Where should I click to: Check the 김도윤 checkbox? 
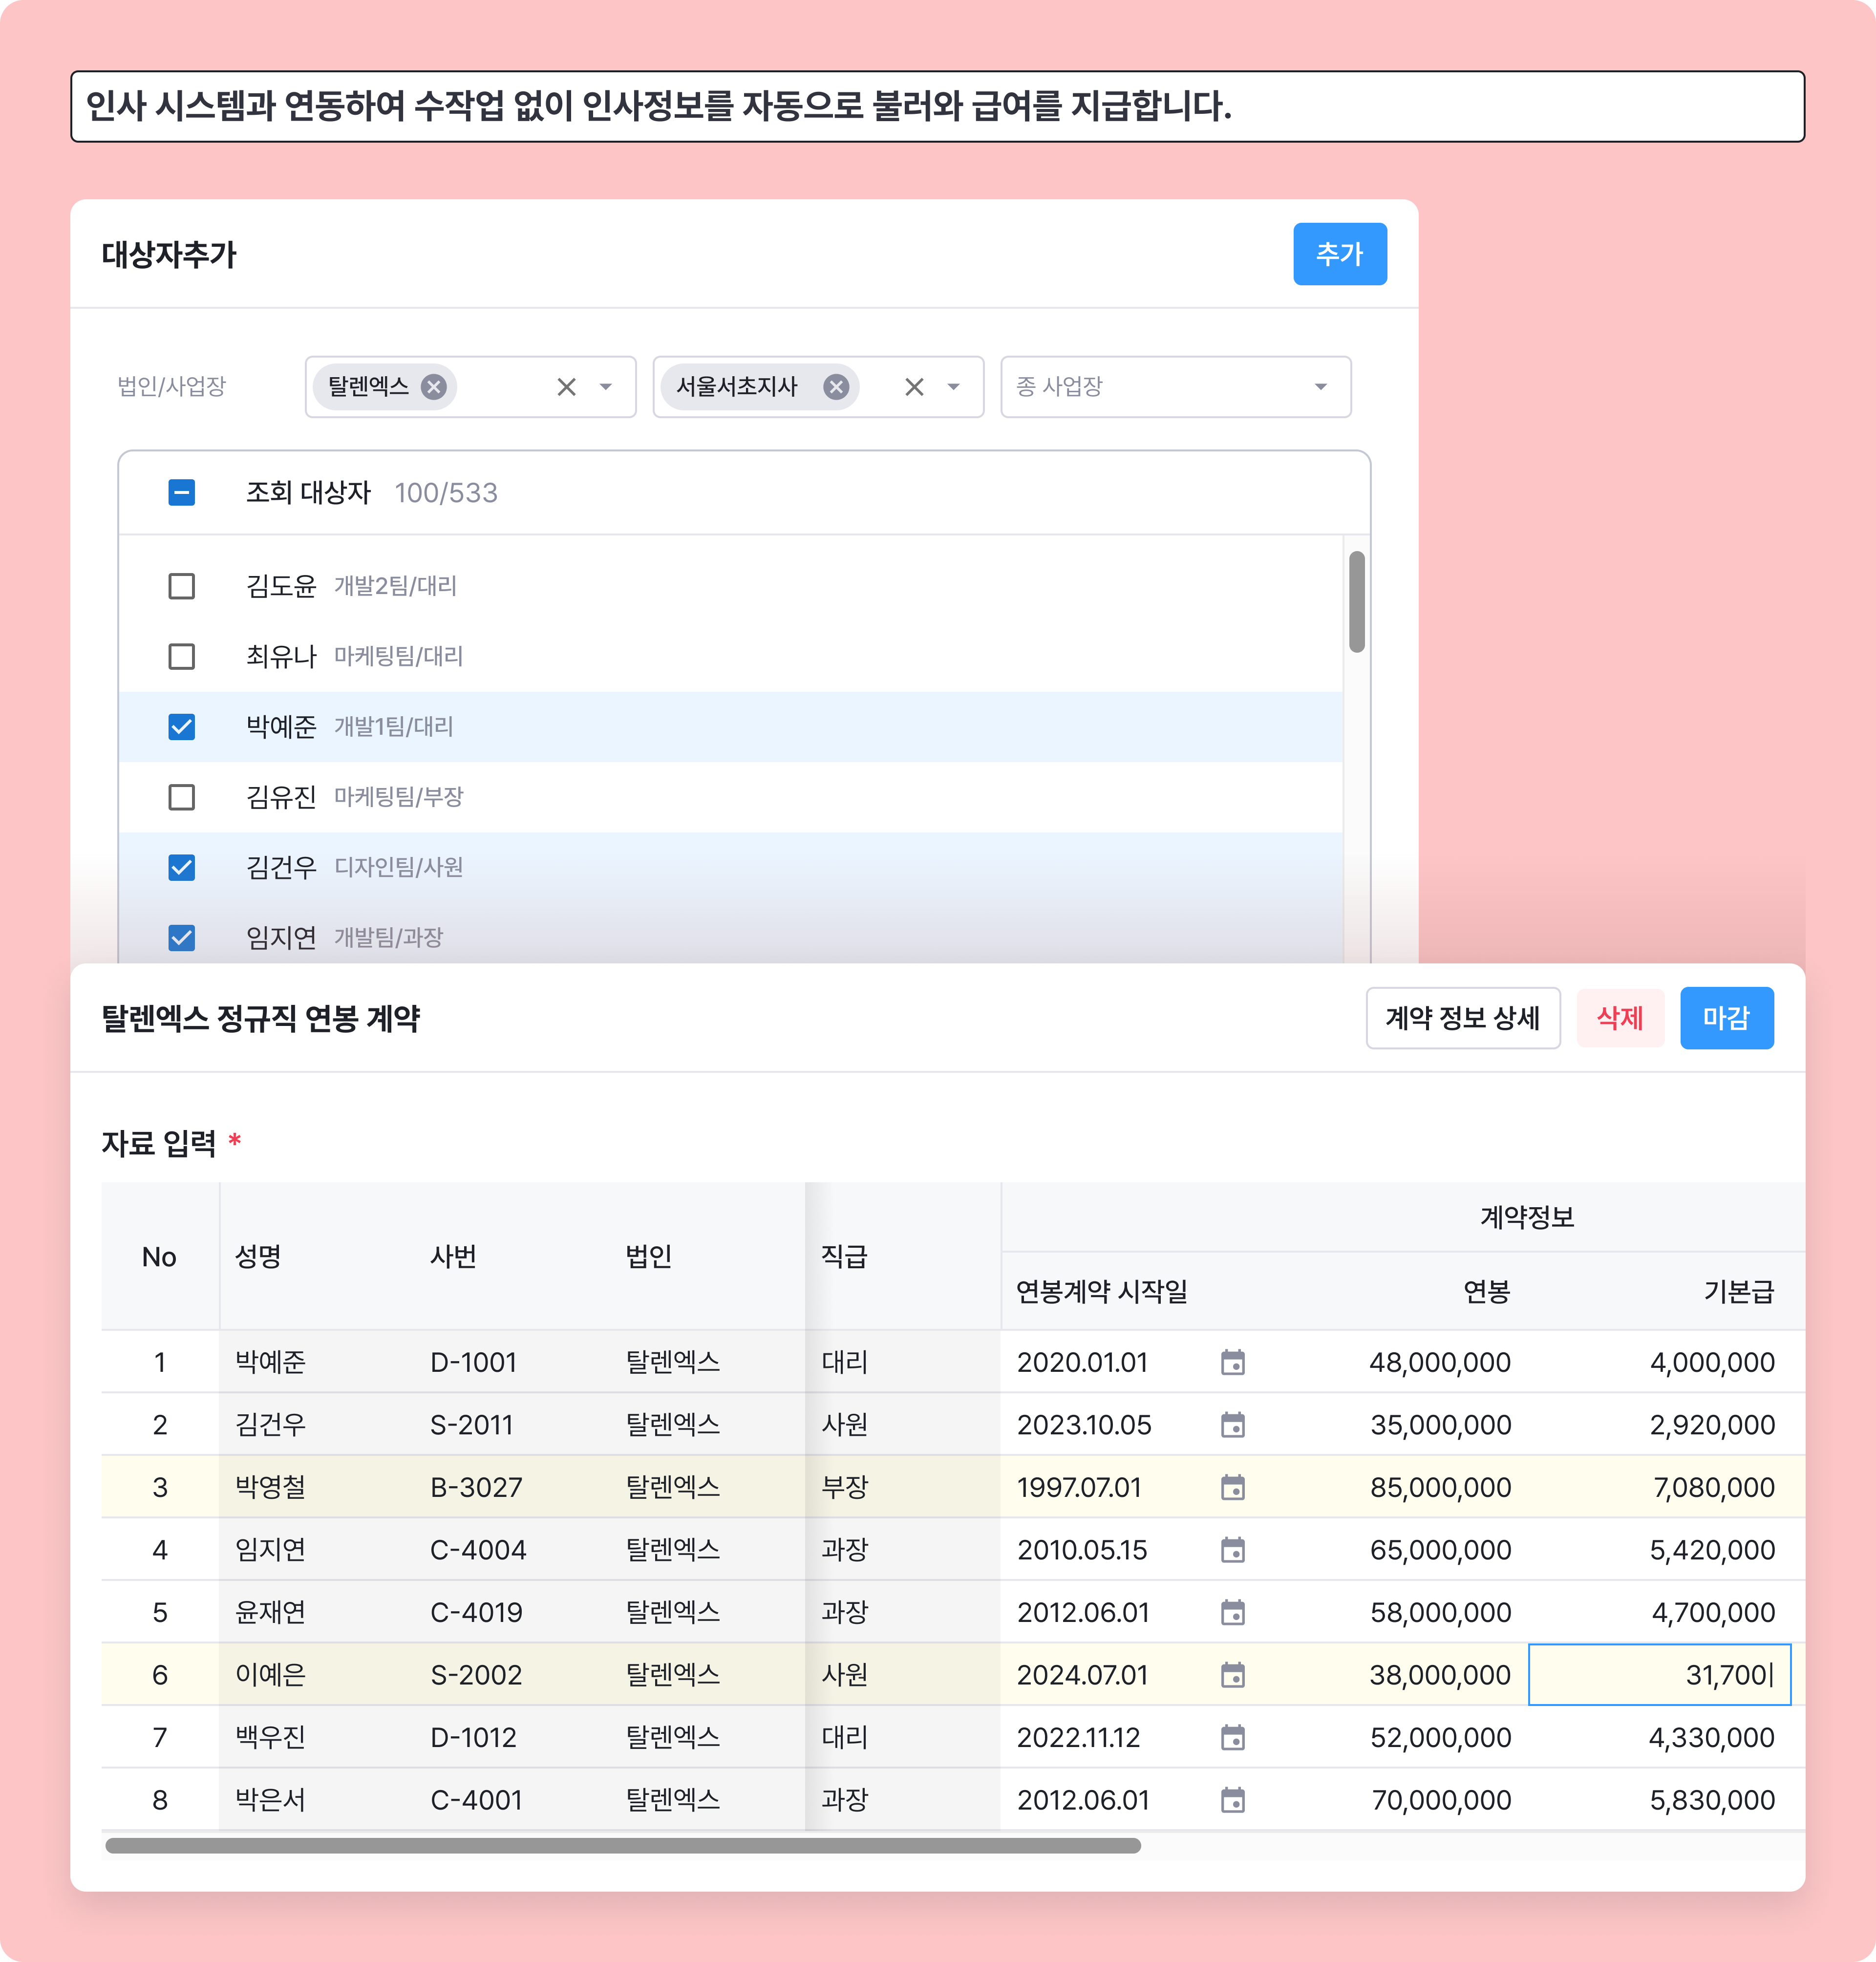coord(182,586)
